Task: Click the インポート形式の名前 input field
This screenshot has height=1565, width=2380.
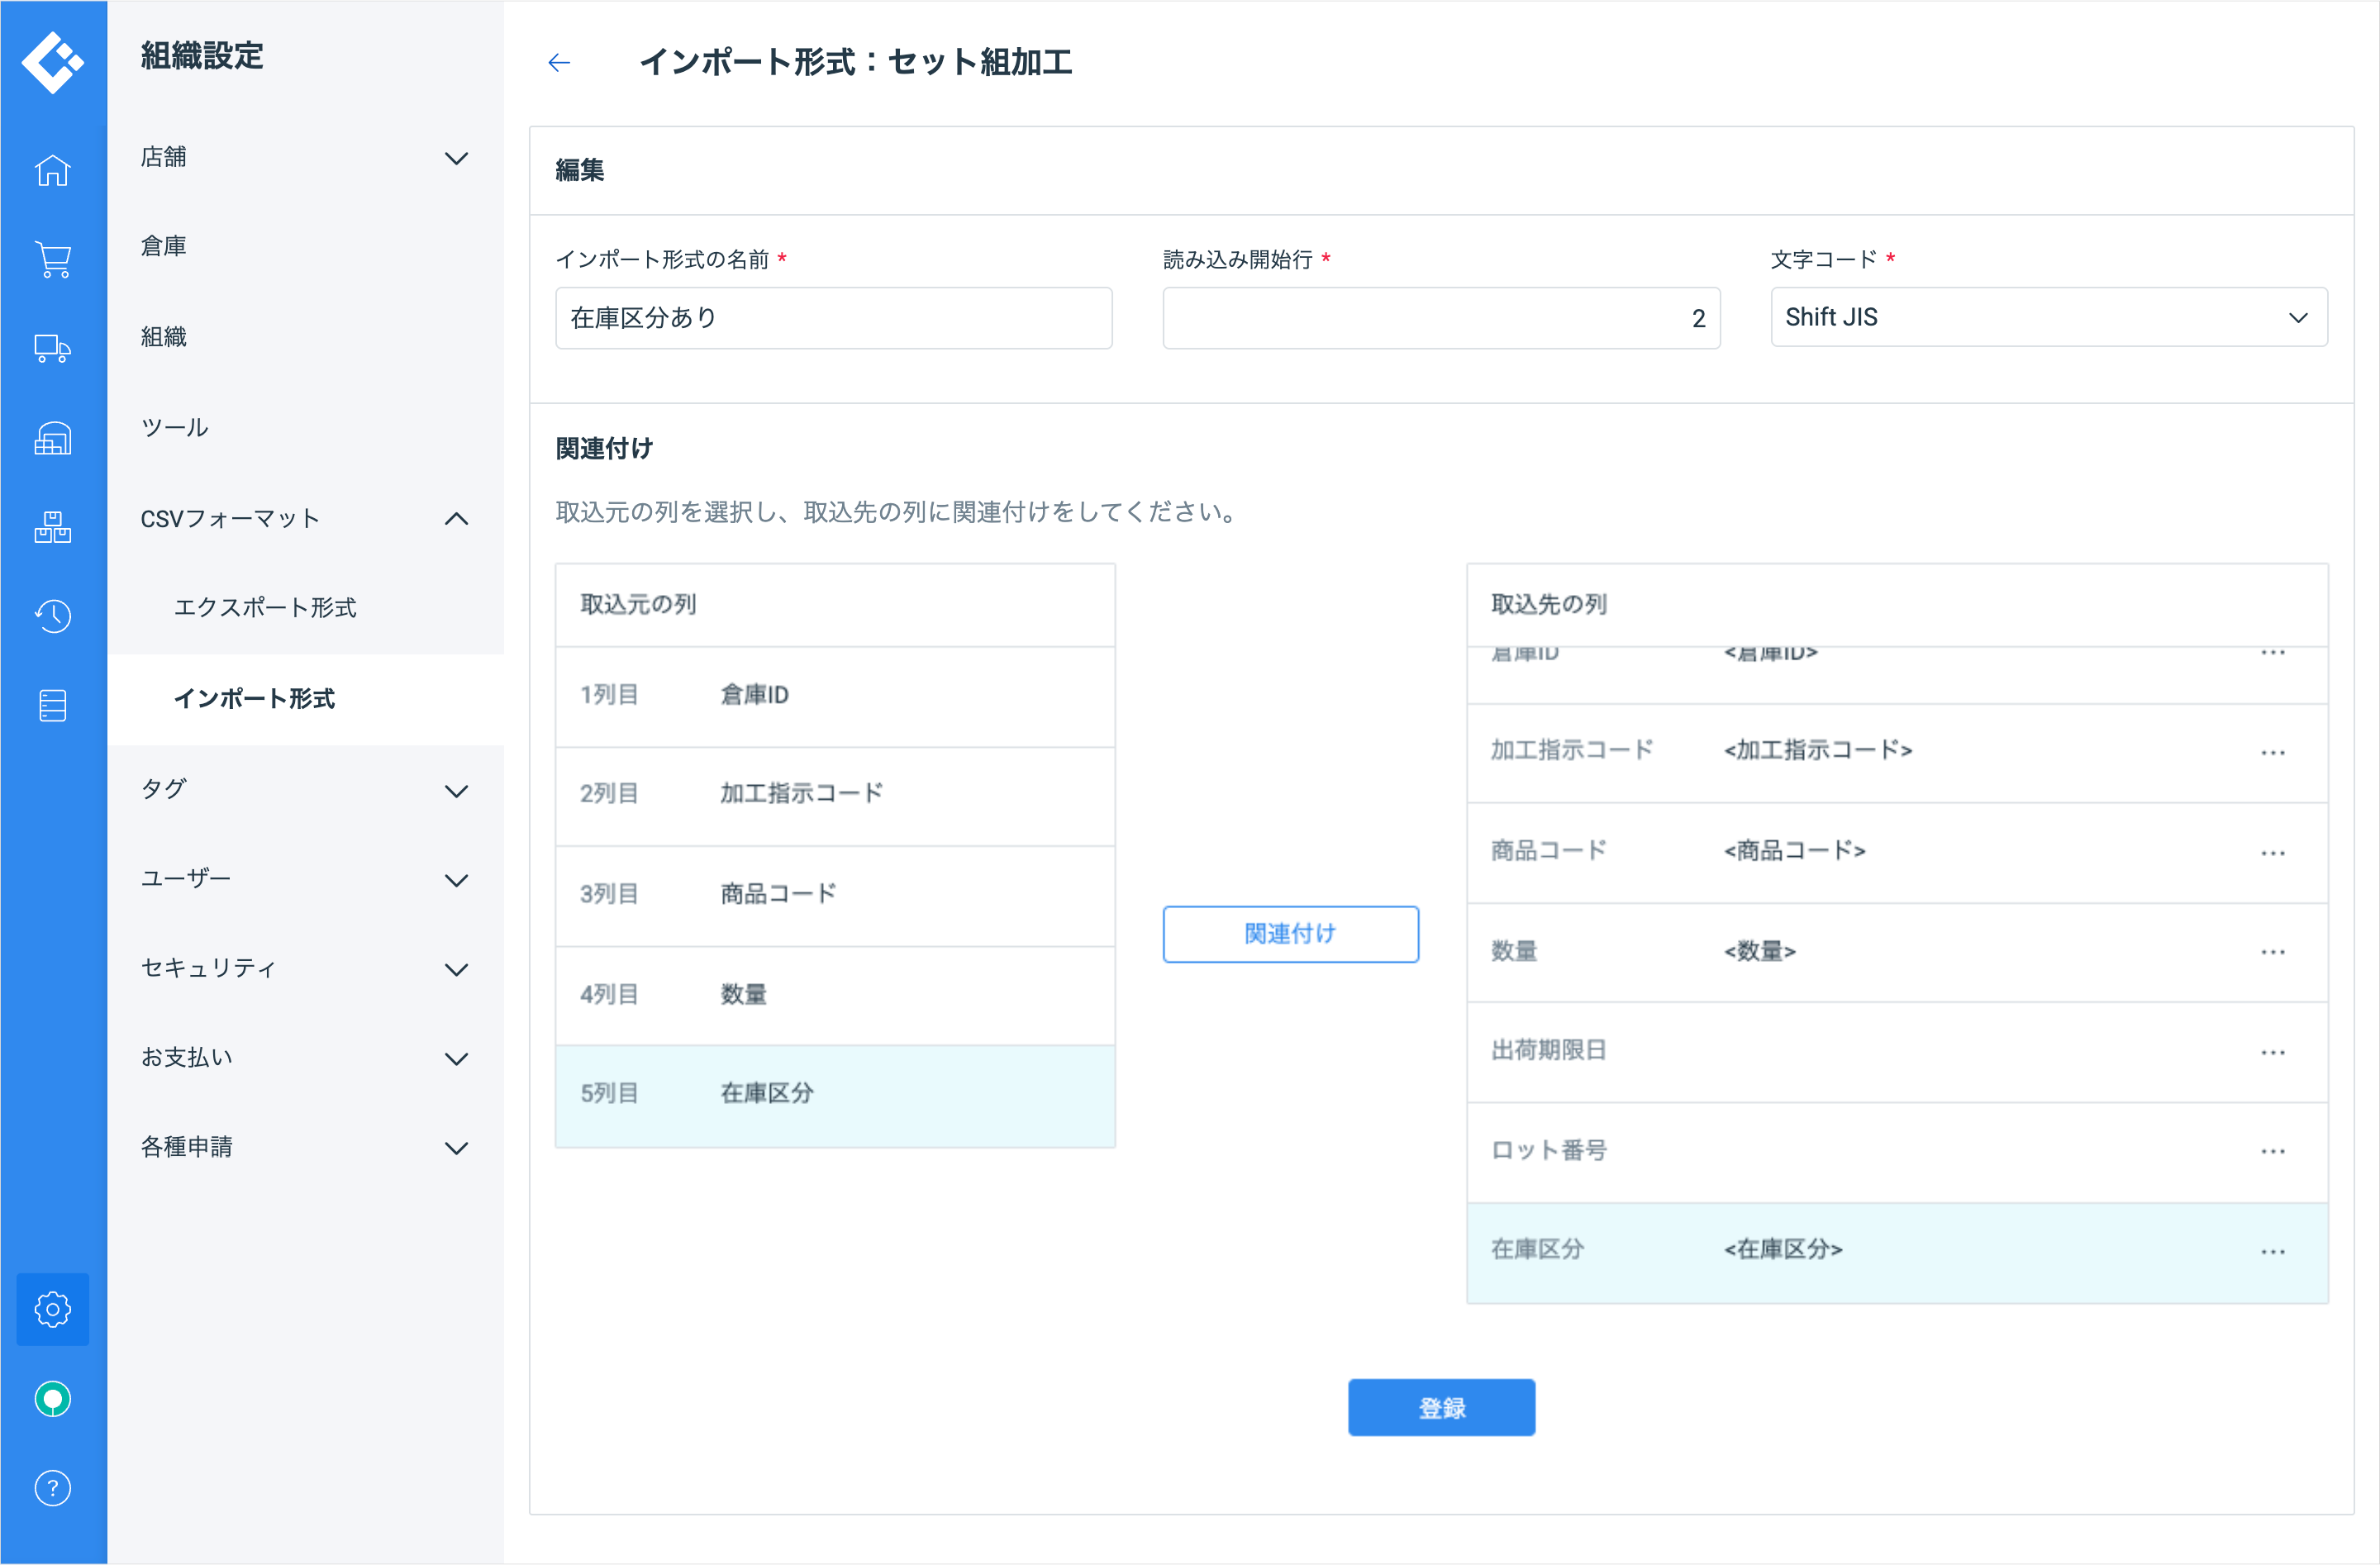Action: [832, 318]
